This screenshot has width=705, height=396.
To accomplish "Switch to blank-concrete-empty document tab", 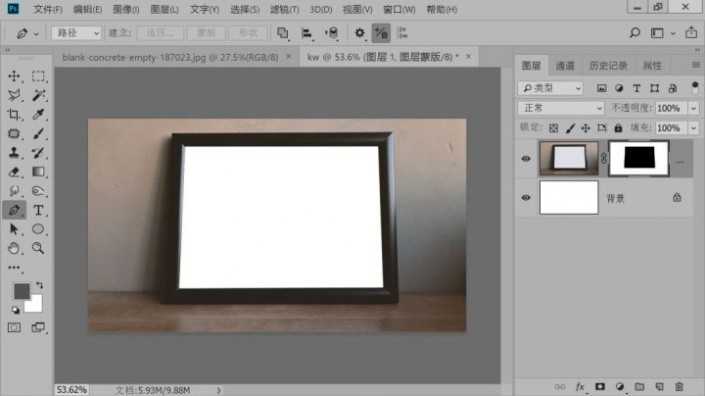I will tap(170, 57).
